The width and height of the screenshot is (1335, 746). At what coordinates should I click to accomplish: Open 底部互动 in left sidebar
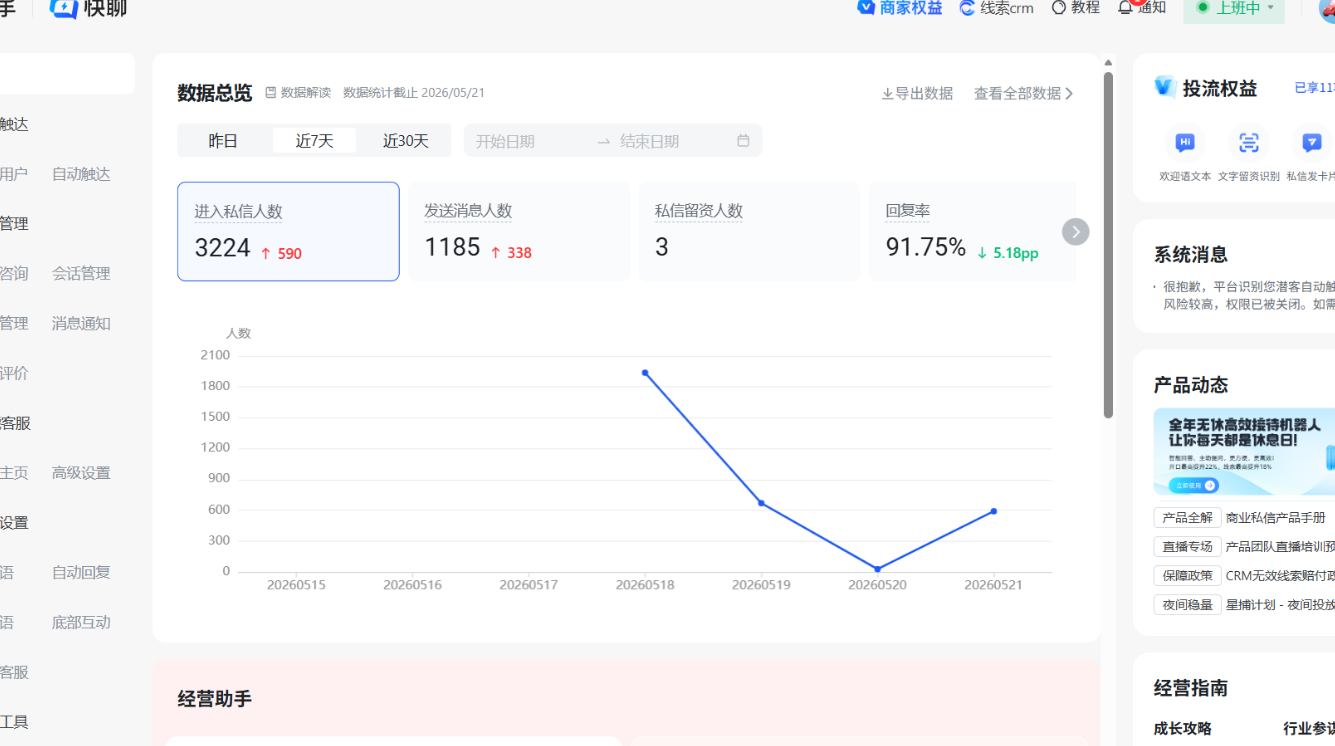81,622
